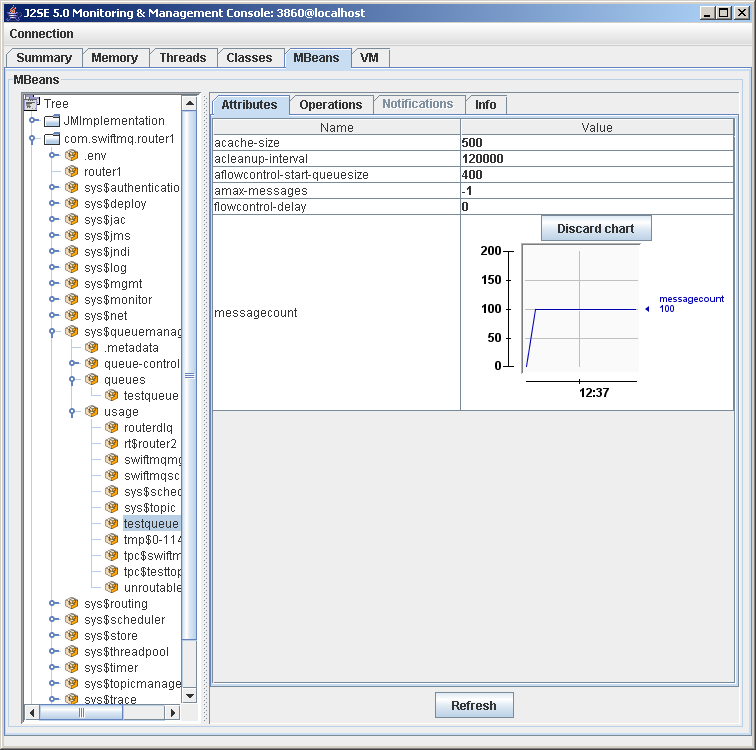
Task: Expand the sys$routing tree node
Action: (x=53, y=604)
